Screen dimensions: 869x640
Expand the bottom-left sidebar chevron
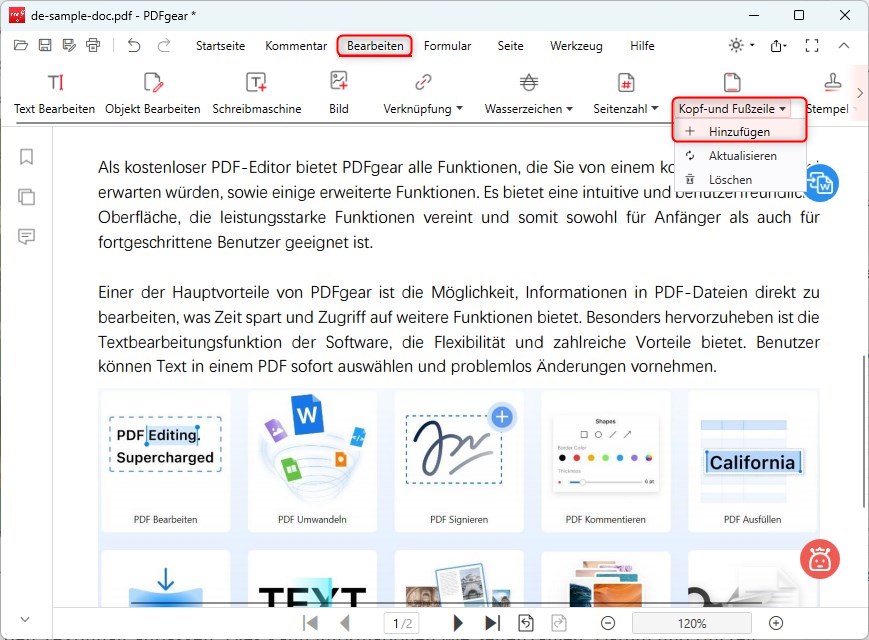tap(25, 619)
